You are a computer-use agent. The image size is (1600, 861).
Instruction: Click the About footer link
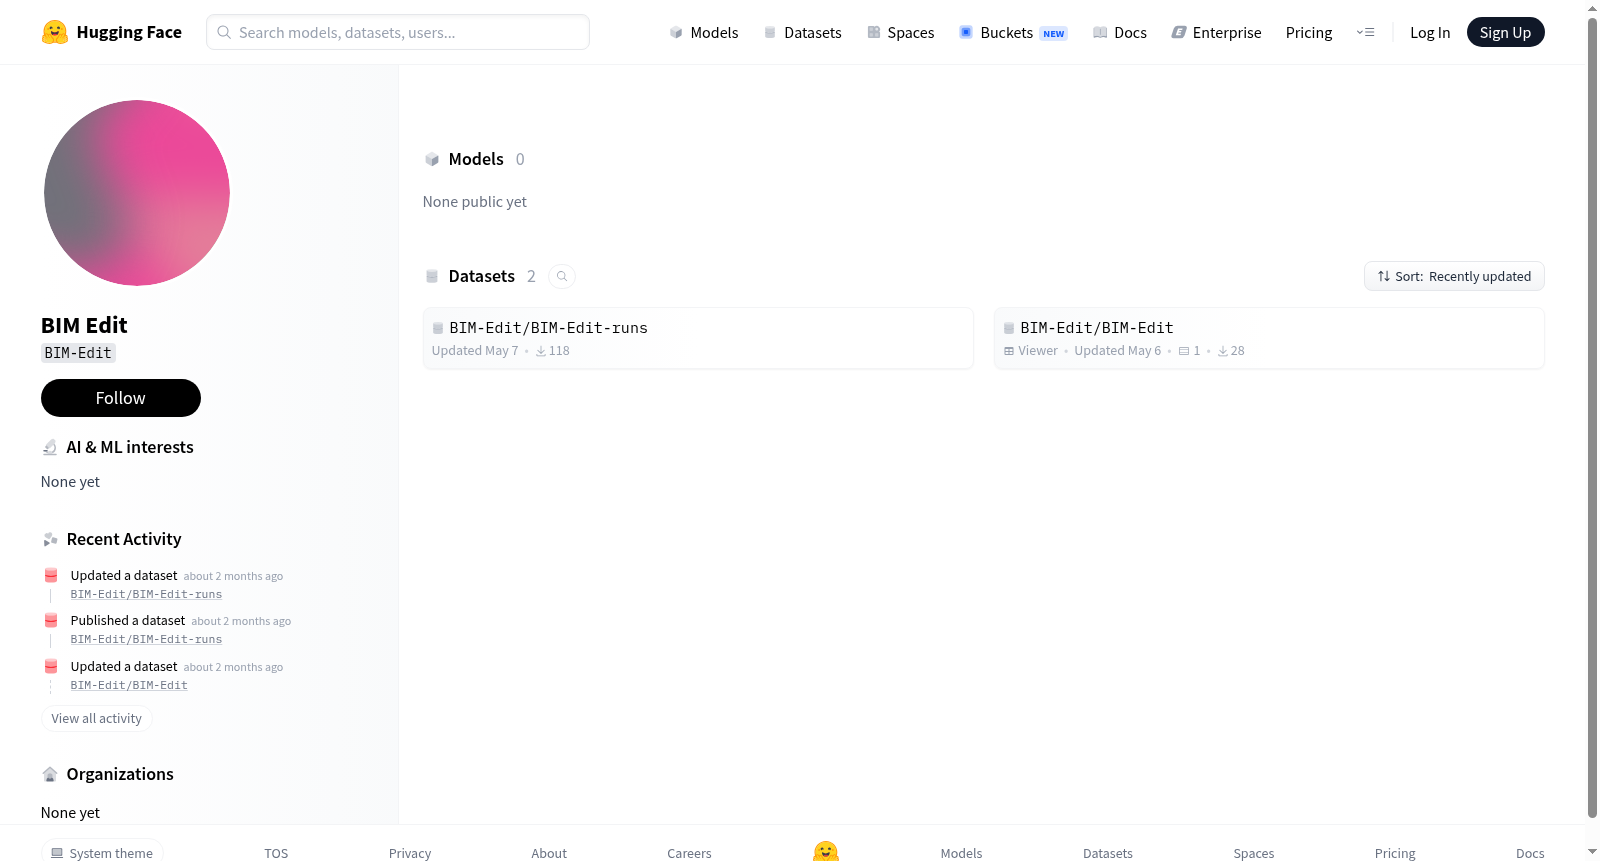coord(549,854)
